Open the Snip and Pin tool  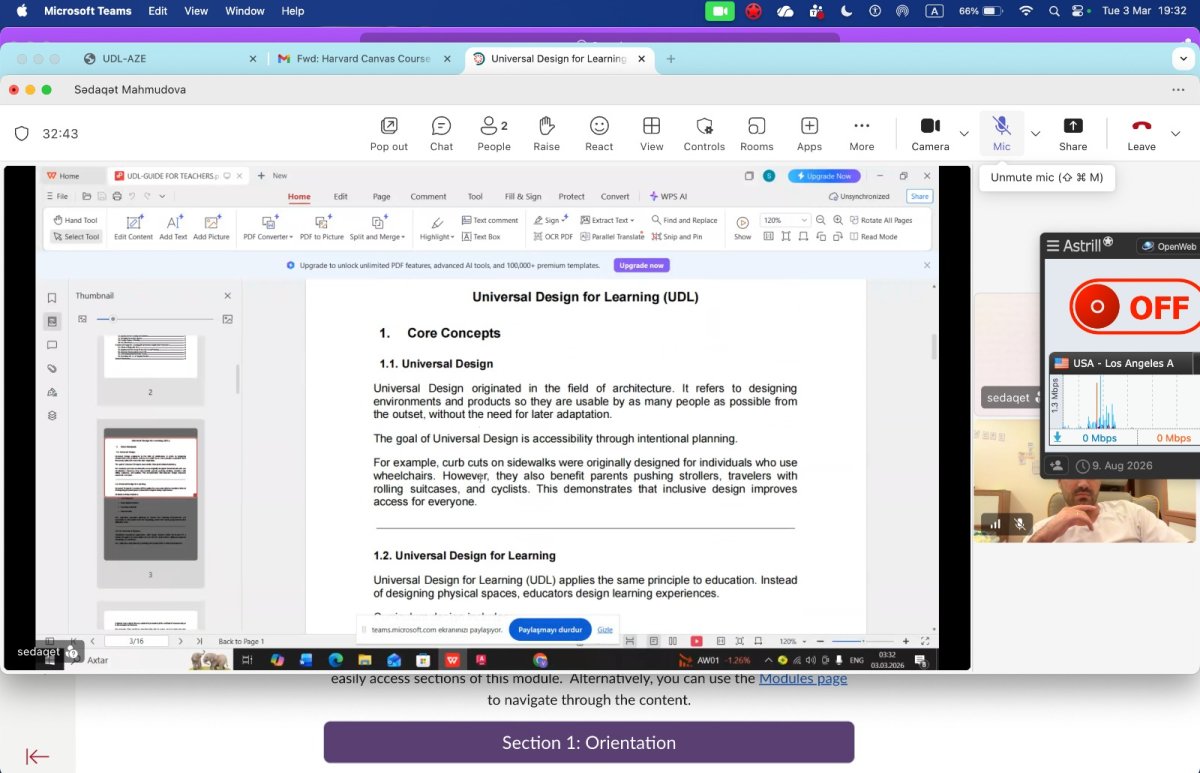(x=677, y=237)
